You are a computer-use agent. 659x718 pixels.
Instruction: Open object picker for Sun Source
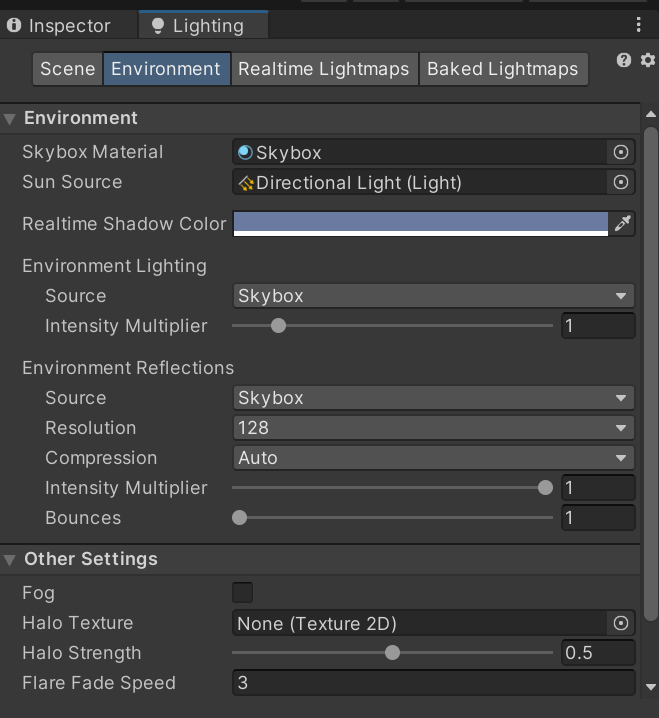point(621,182)
